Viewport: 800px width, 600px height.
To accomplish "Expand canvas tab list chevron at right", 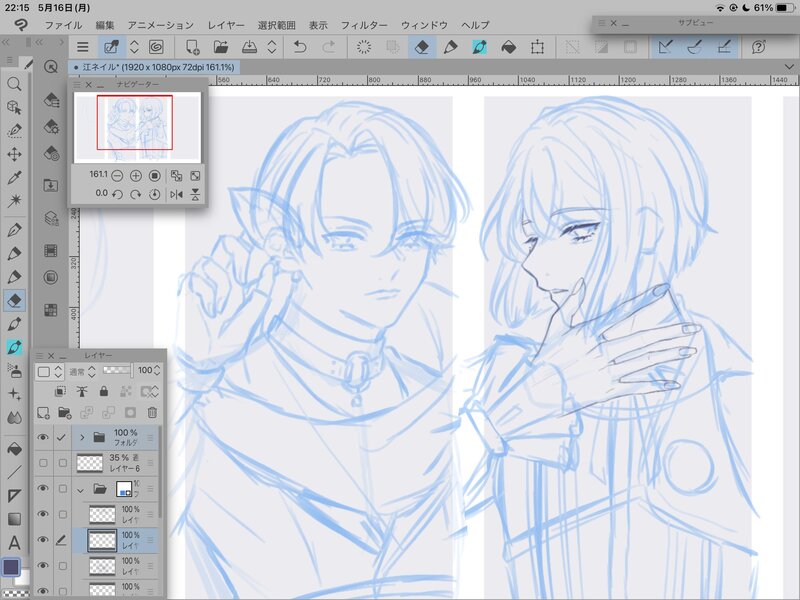I will click(x=789, y=67).
